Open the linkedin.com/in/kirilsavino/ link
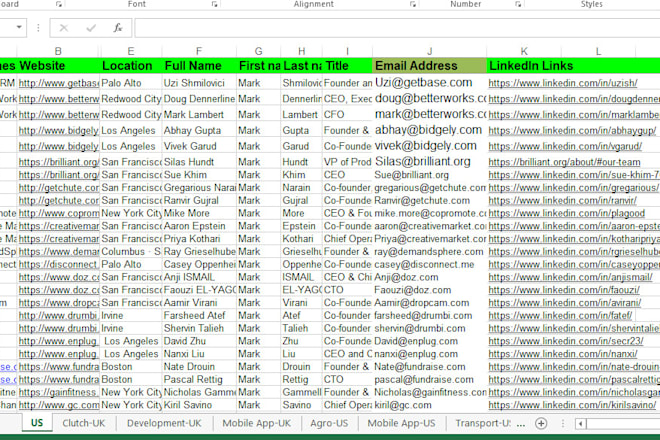 pos(572,405)
